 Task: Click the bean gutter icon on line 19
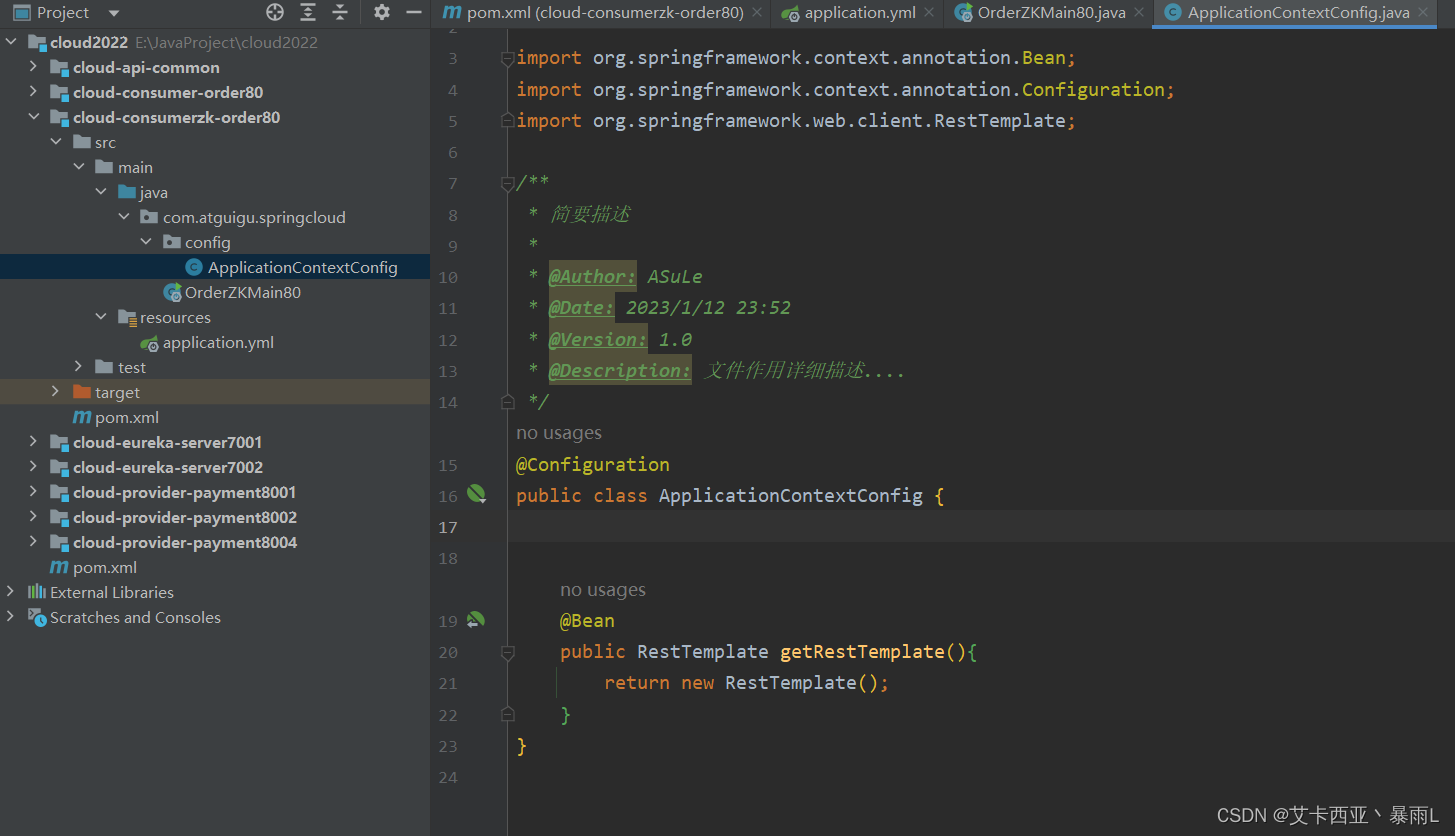click(x=476, y=620)
